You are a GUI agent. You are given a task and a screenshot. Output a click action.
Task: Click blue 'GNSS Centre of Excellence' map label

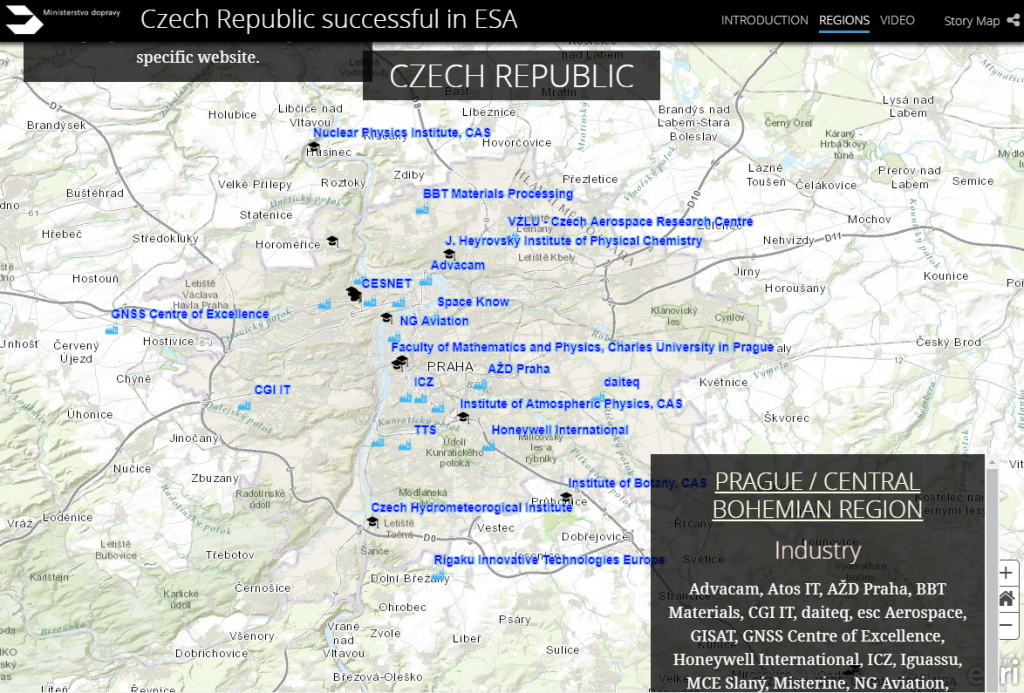pos(190,314)
